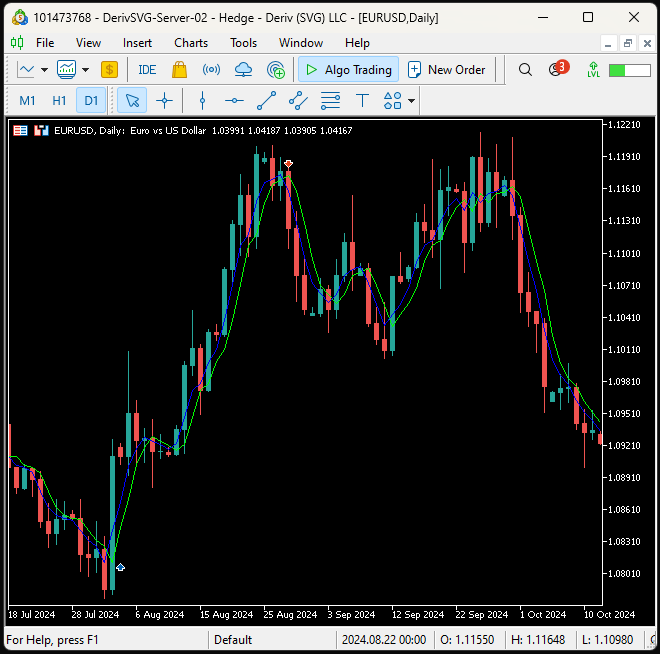Select the vertical line drawing tool

[x=202, y=101]
